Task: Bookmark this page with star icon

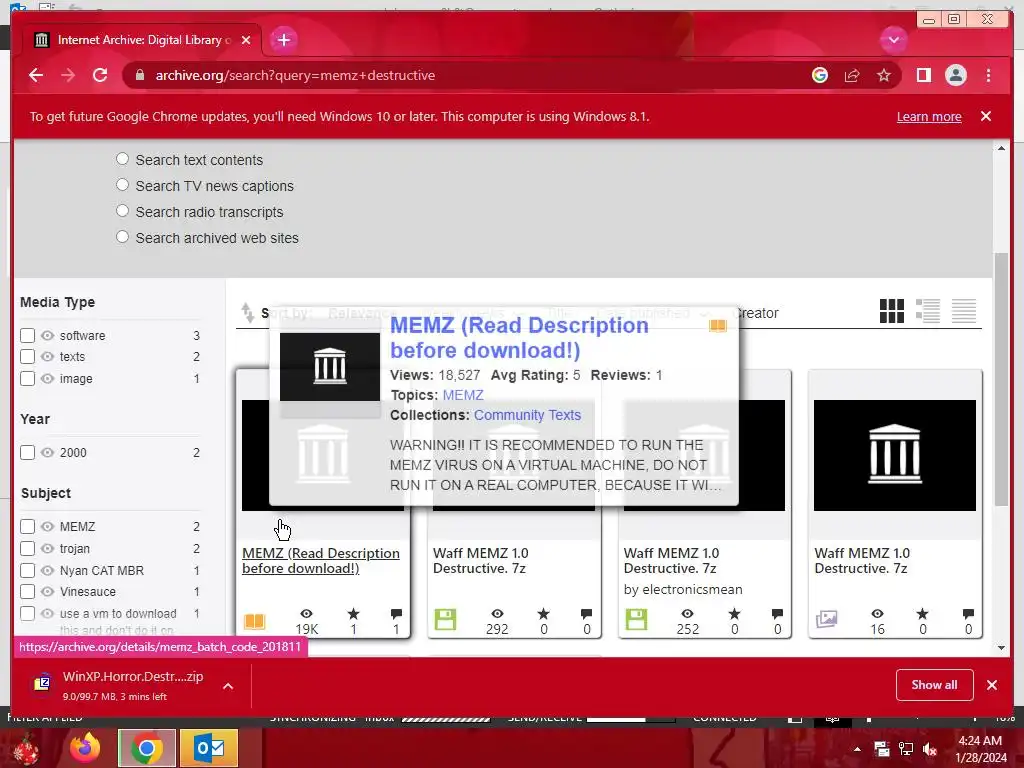Action: (x=884, y=75)
